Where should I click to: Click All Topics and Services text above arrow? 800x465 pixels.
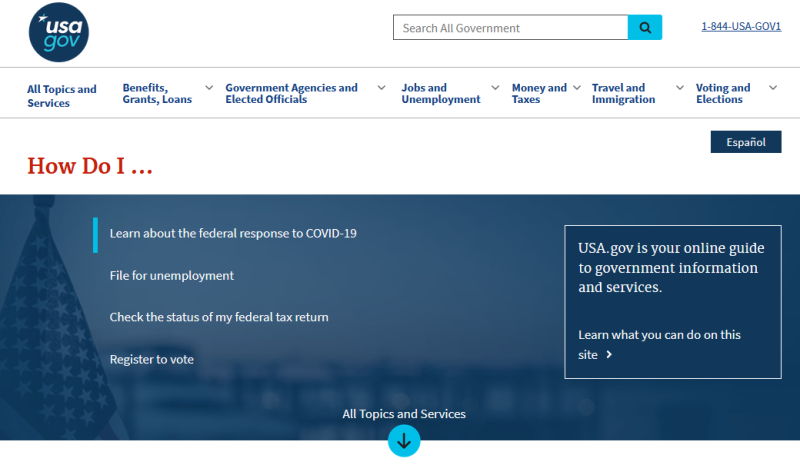point(404,414)
